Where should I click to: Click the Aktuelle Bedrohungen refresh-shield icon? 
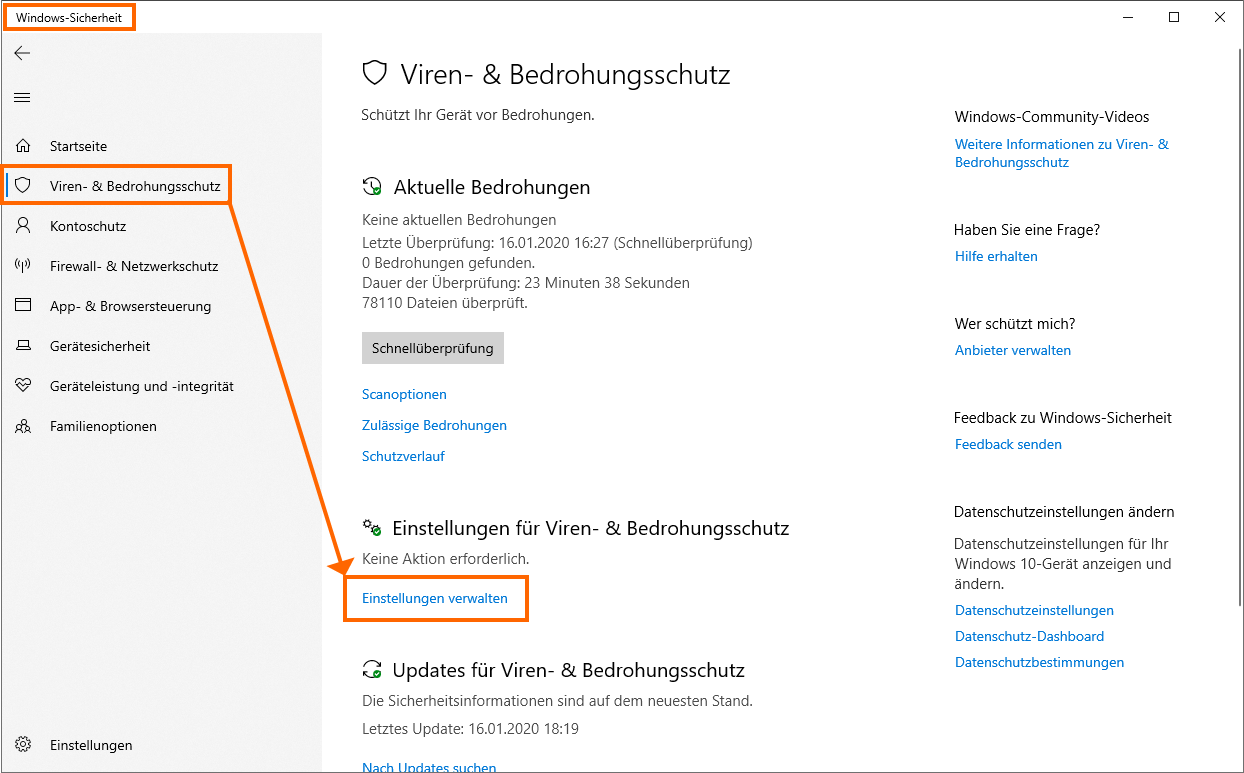pos(373,187)
